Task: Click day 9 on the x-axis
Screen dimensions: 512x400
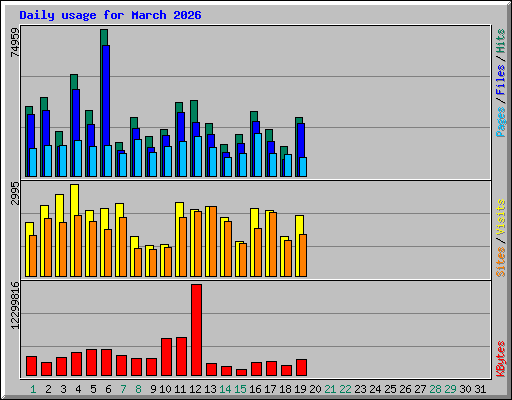Action: click(153, 389)
